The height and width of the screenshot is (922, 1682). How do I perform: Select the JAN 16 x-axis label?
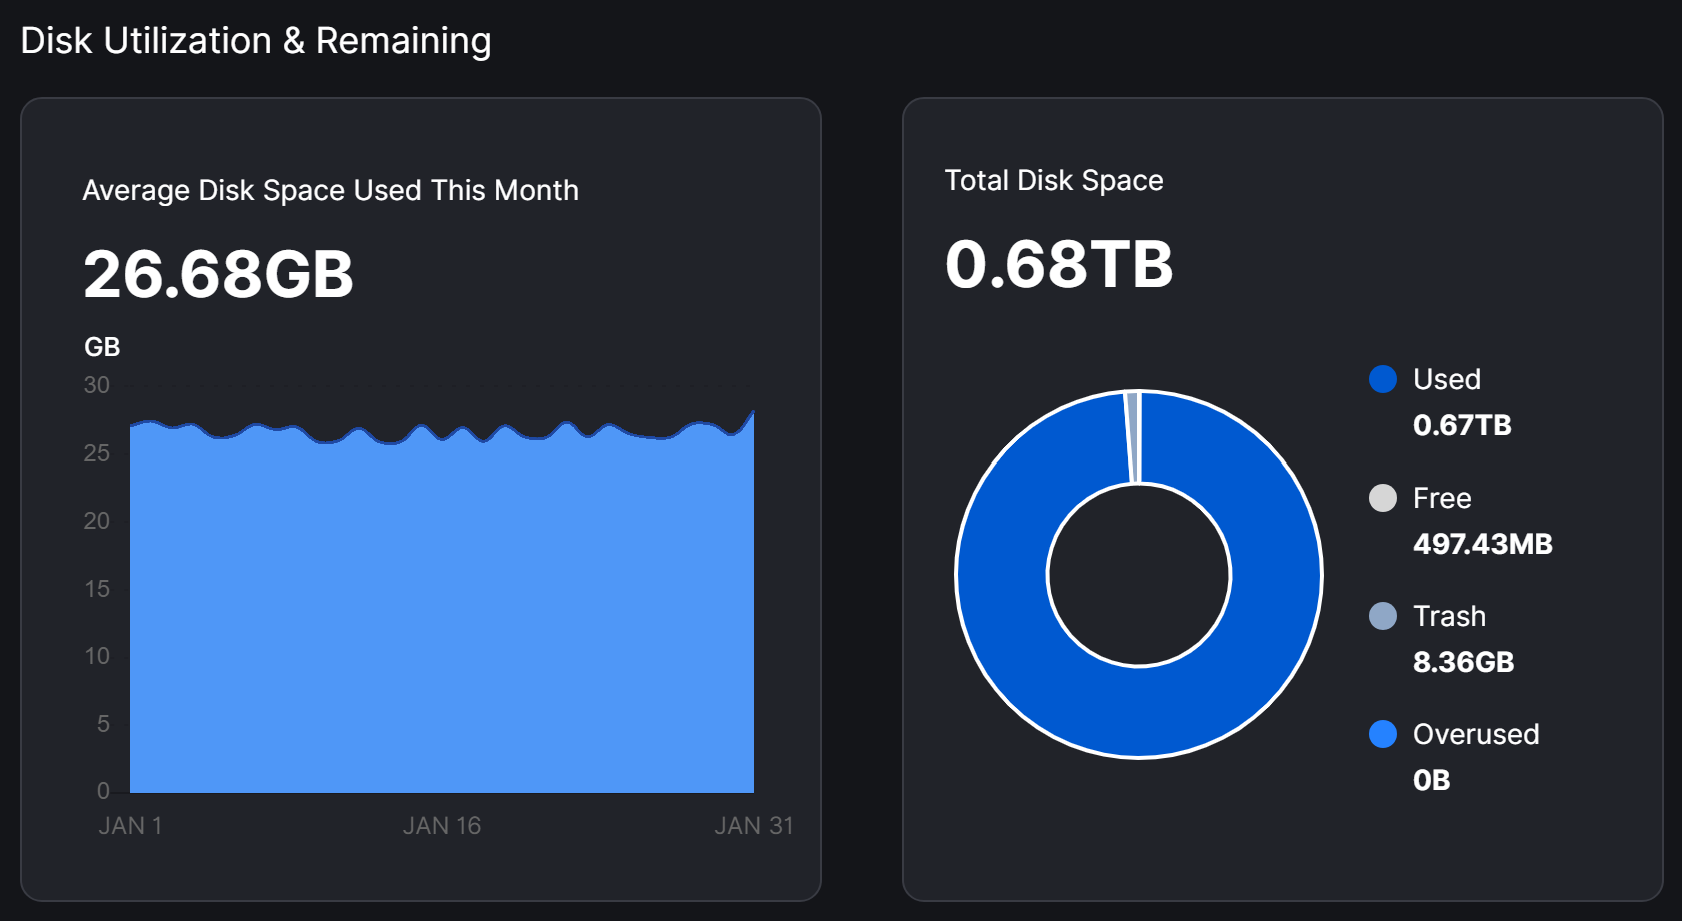tap(441, 826)
